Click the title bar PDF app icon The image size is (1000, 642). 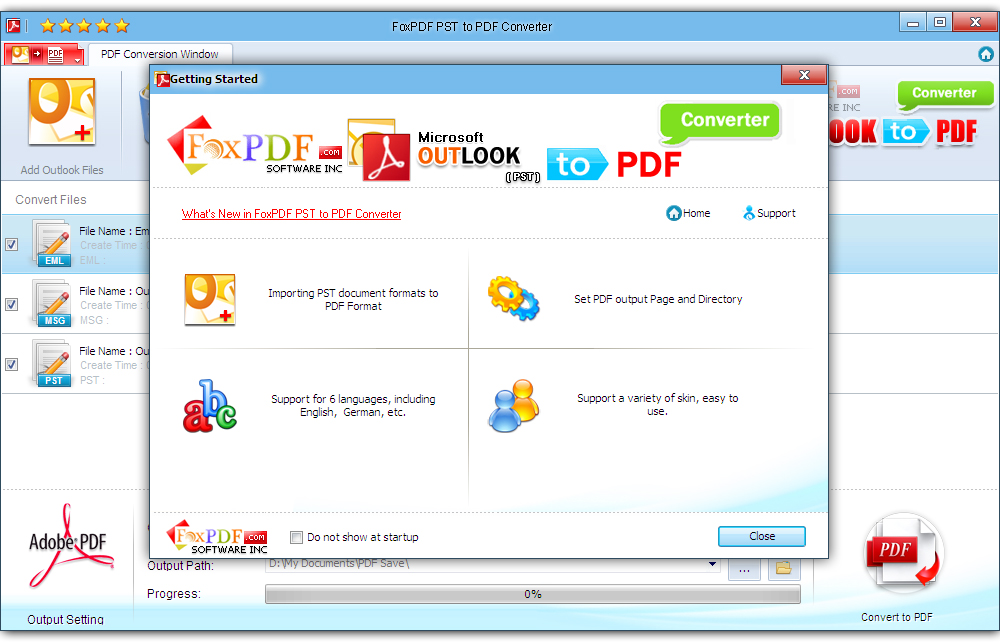coord(13,26)
